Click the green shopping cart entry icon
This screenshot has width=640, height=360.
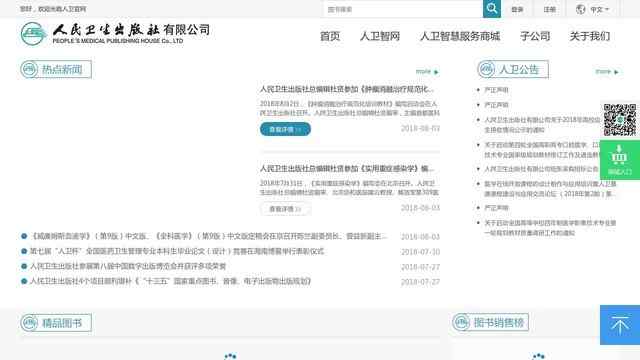coord(620,160)
